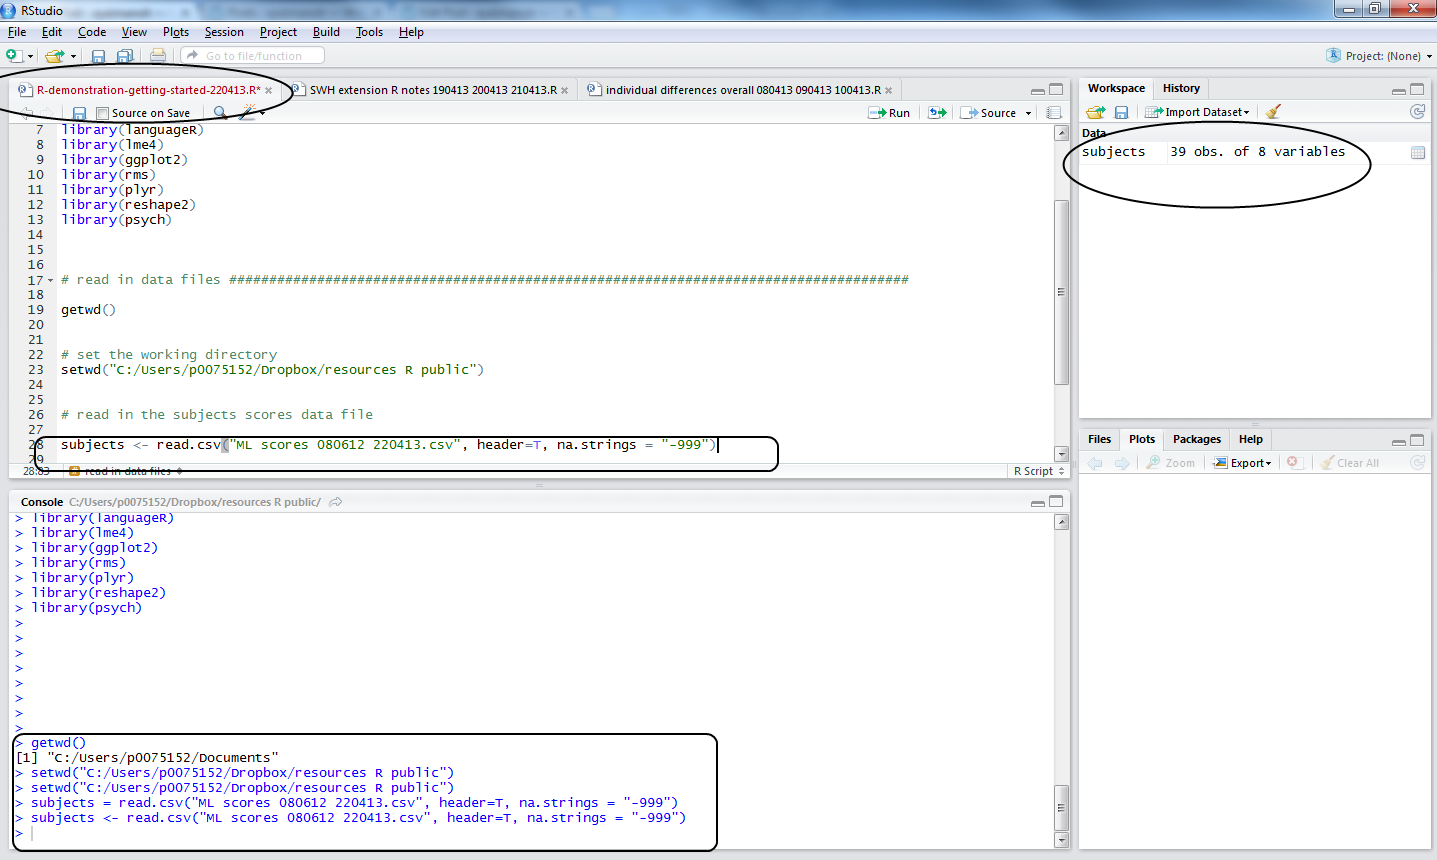Enable the Source on Save checkbox
The height and width of the screenshot is (860, 1437).
coord(103,113)
